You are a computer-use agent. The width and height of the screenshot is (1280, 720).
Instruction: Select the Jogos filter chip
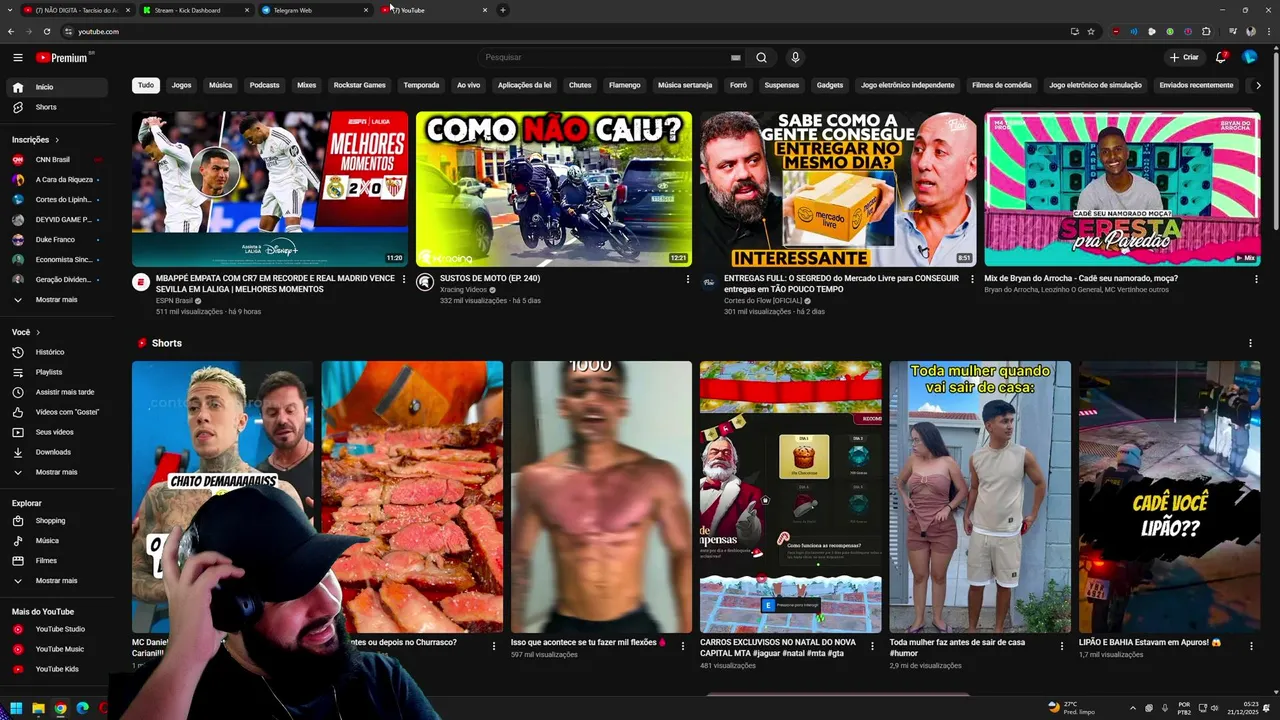click(x=181, y=86)
